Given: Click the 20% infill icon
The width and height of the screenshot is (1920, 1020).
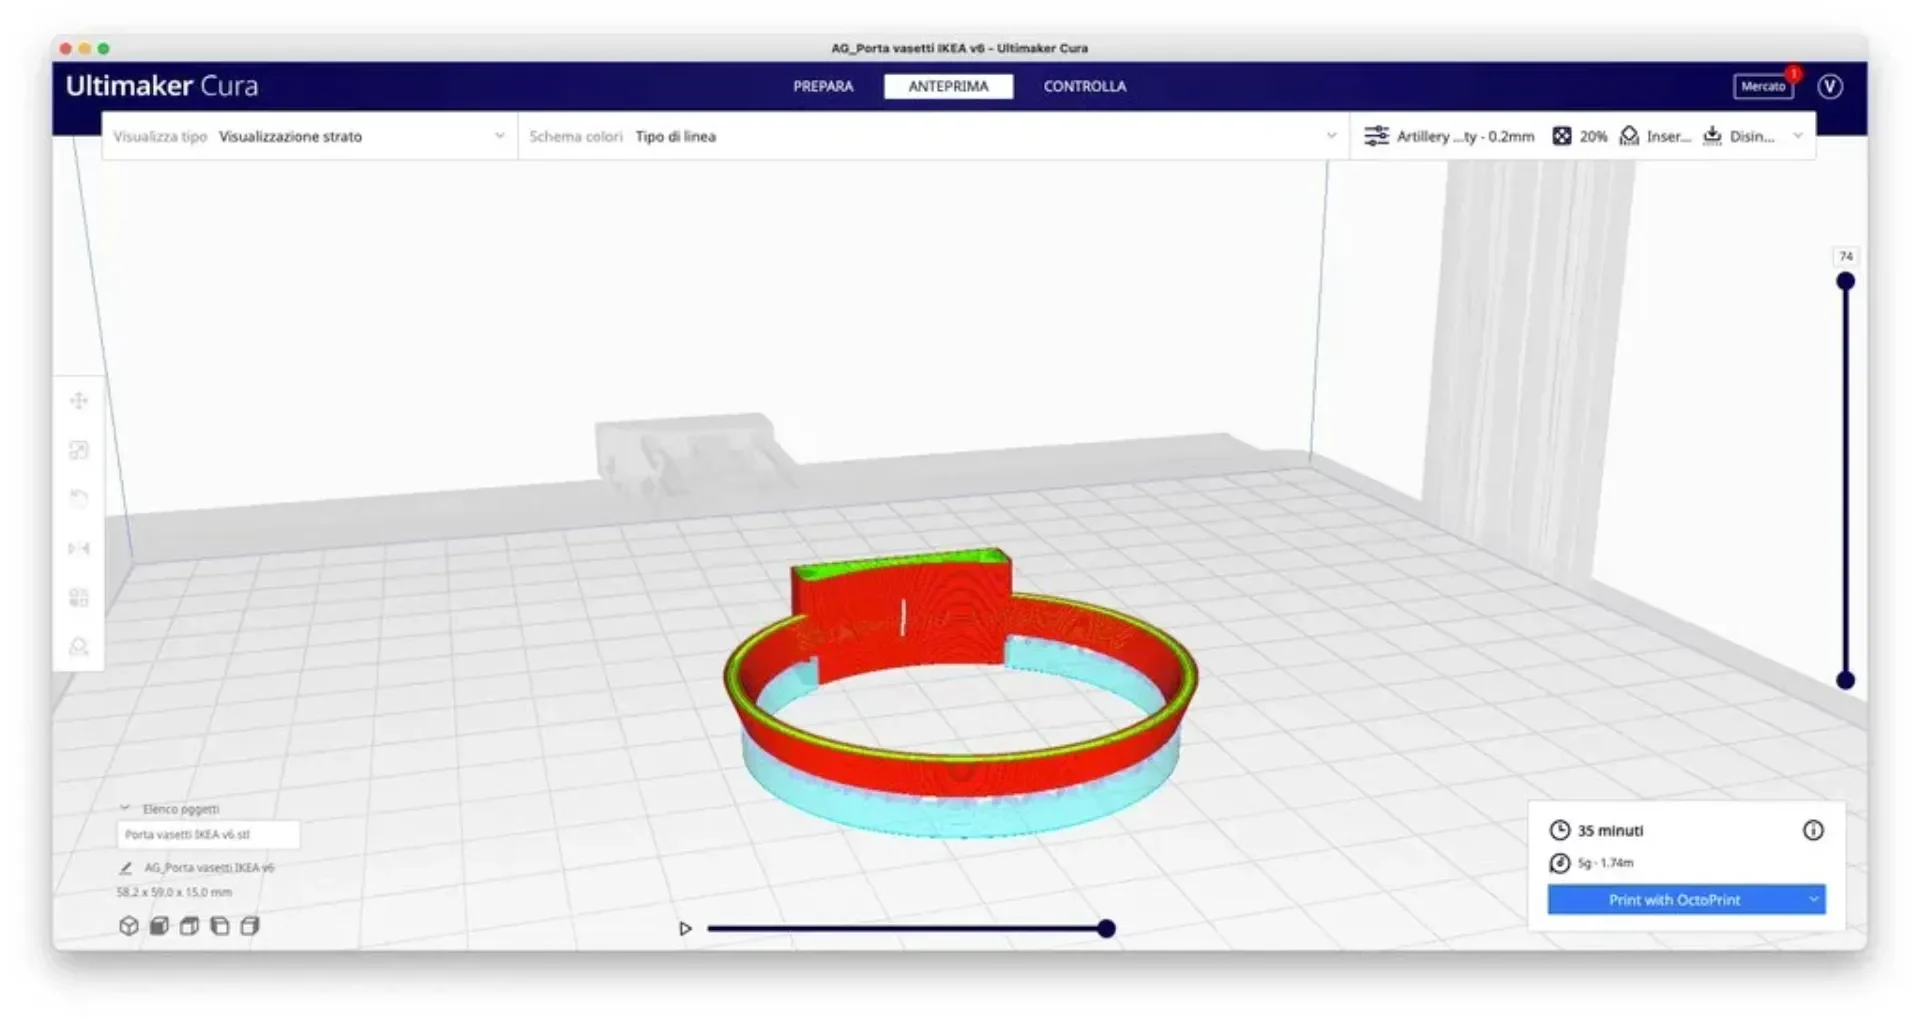Looking at the screenshot, I should coord(1561,136).
